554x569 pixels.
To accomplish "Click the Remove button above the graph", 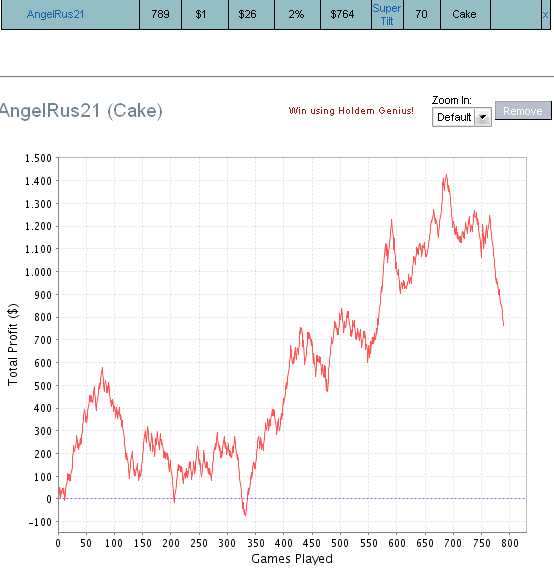I will 523,111.
